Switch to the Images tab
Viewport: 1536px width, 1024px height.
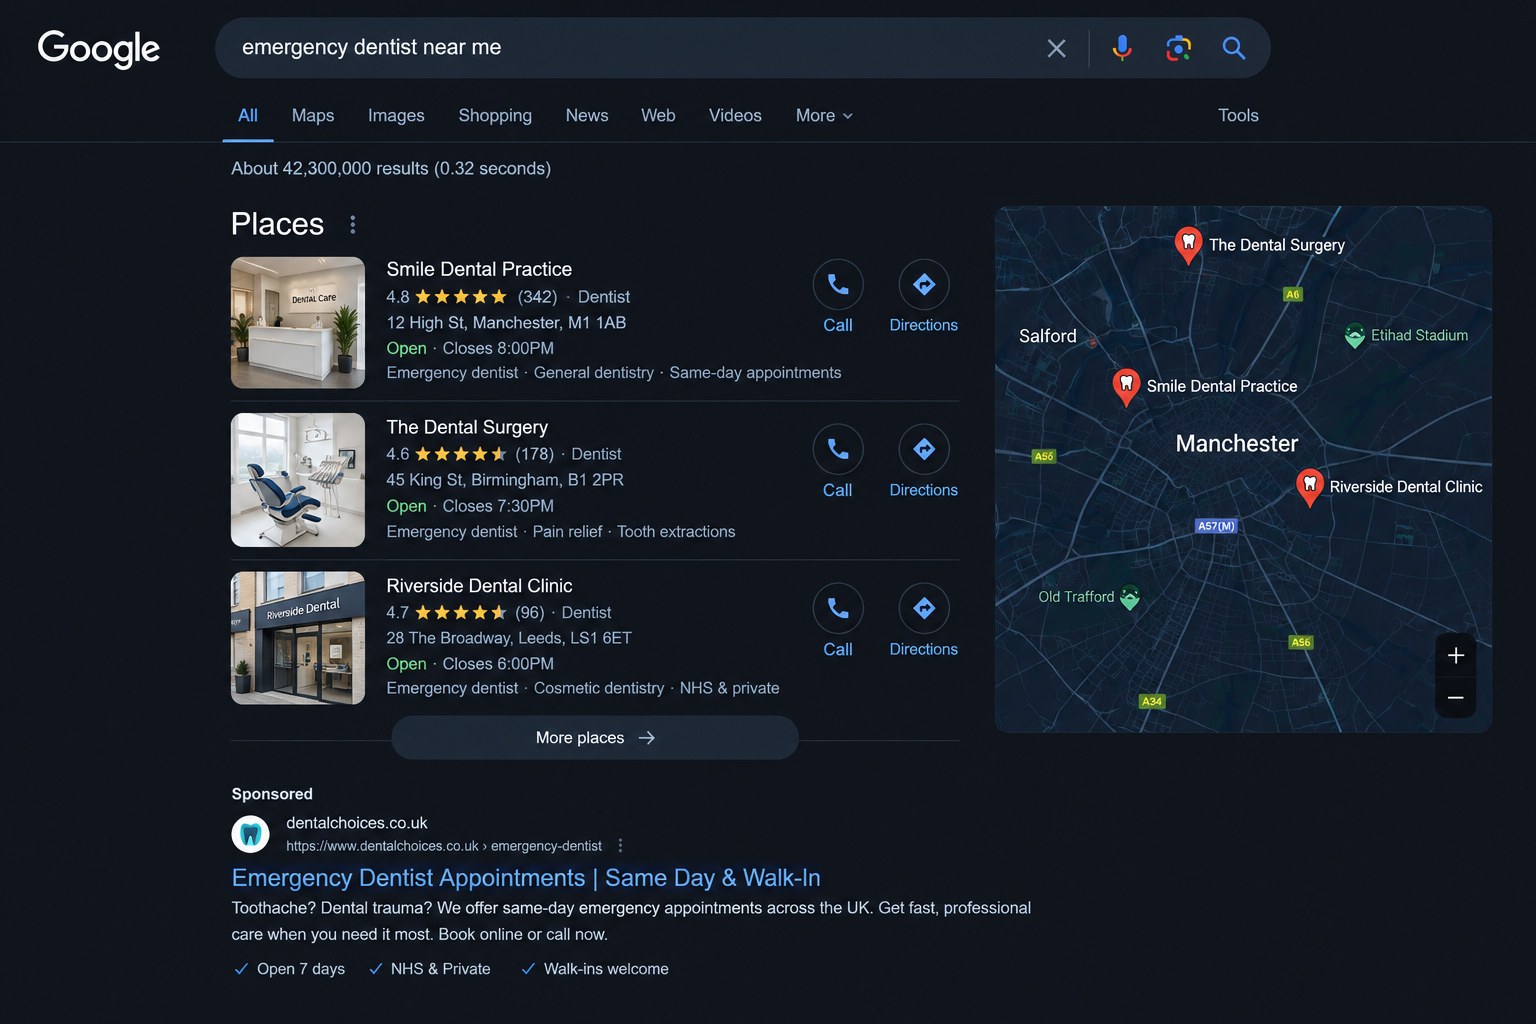pos(396,116)
